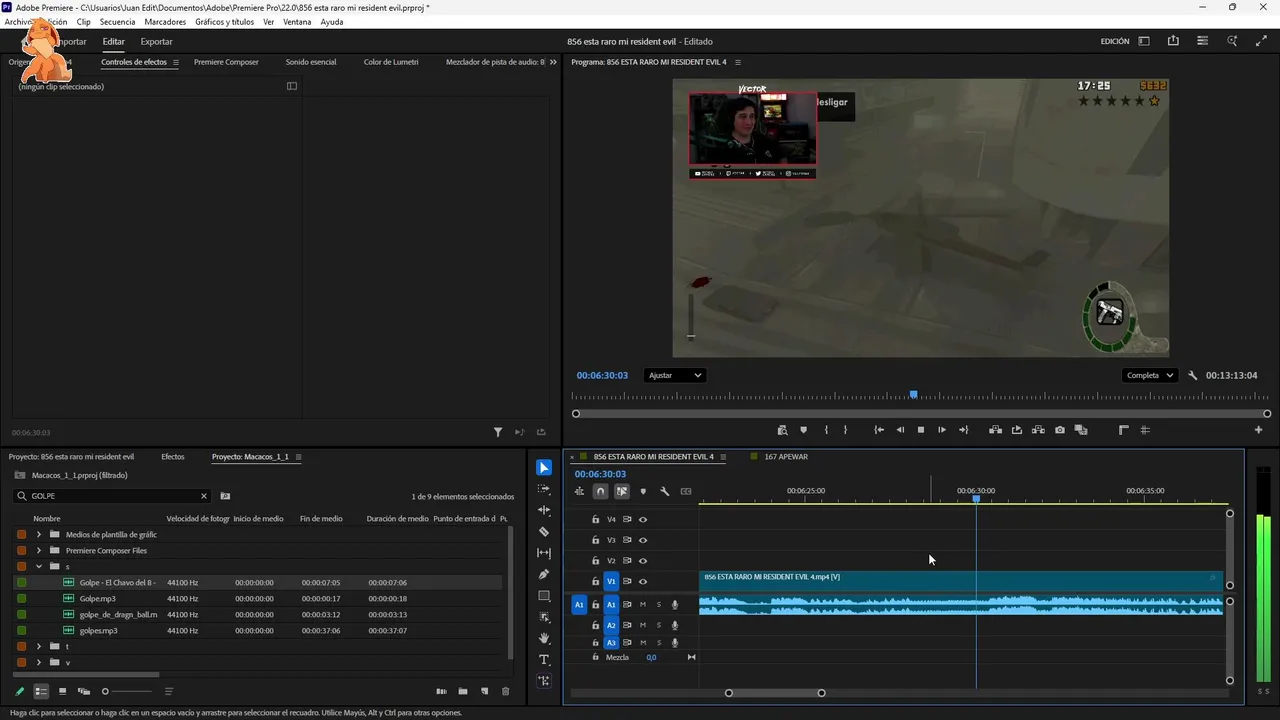This screenshot has width=1280, height=720.
Task: Select the Razor tool
Action: tap(544, 532)
